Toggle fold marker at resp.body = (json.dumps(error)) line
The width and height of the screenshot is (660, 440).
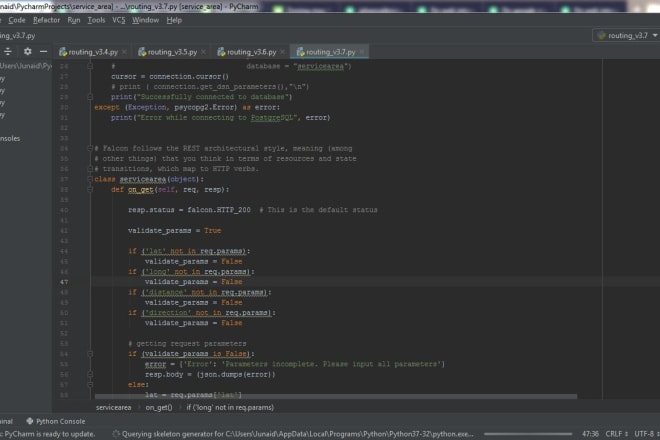point(90,374)
